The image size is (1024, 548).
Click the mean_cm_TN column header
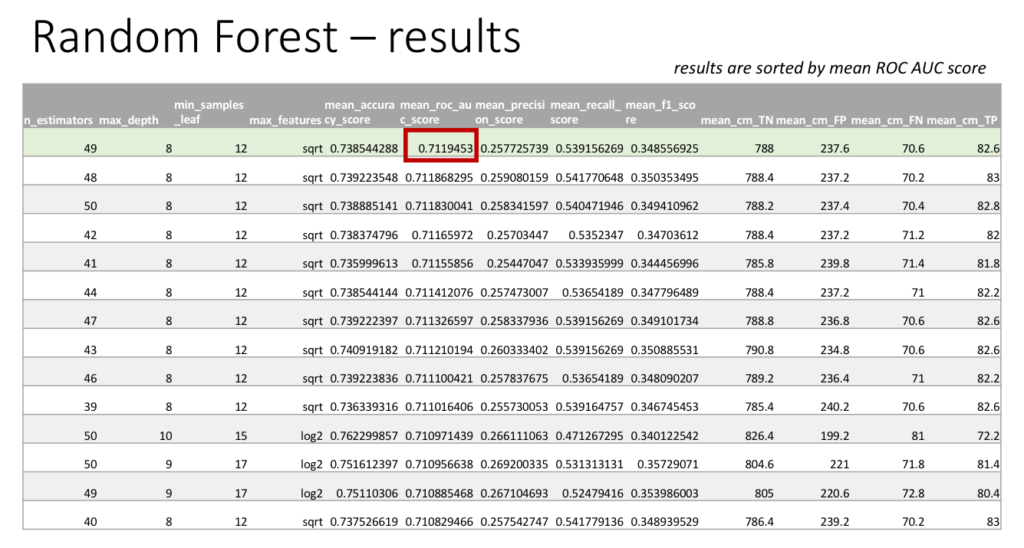pyautogui.click(x=736, y=122)
